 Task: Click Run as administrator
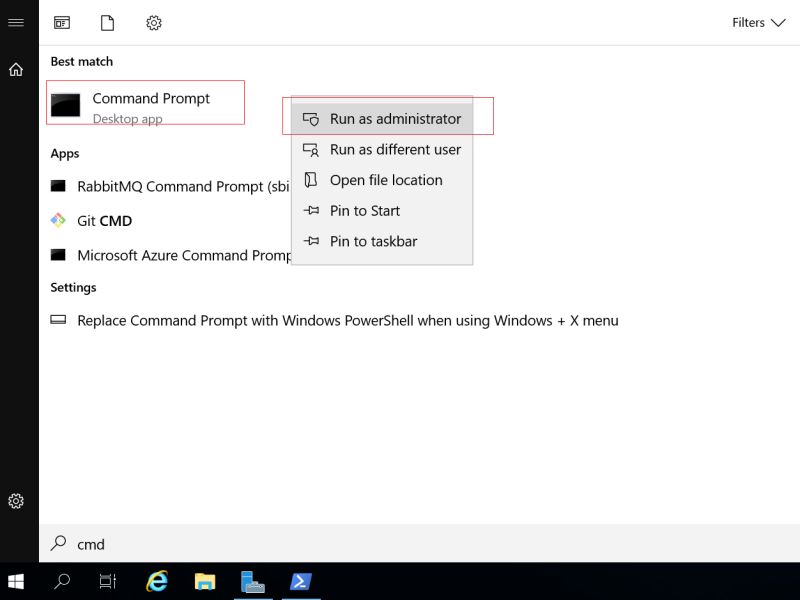(x=392, y=118)
